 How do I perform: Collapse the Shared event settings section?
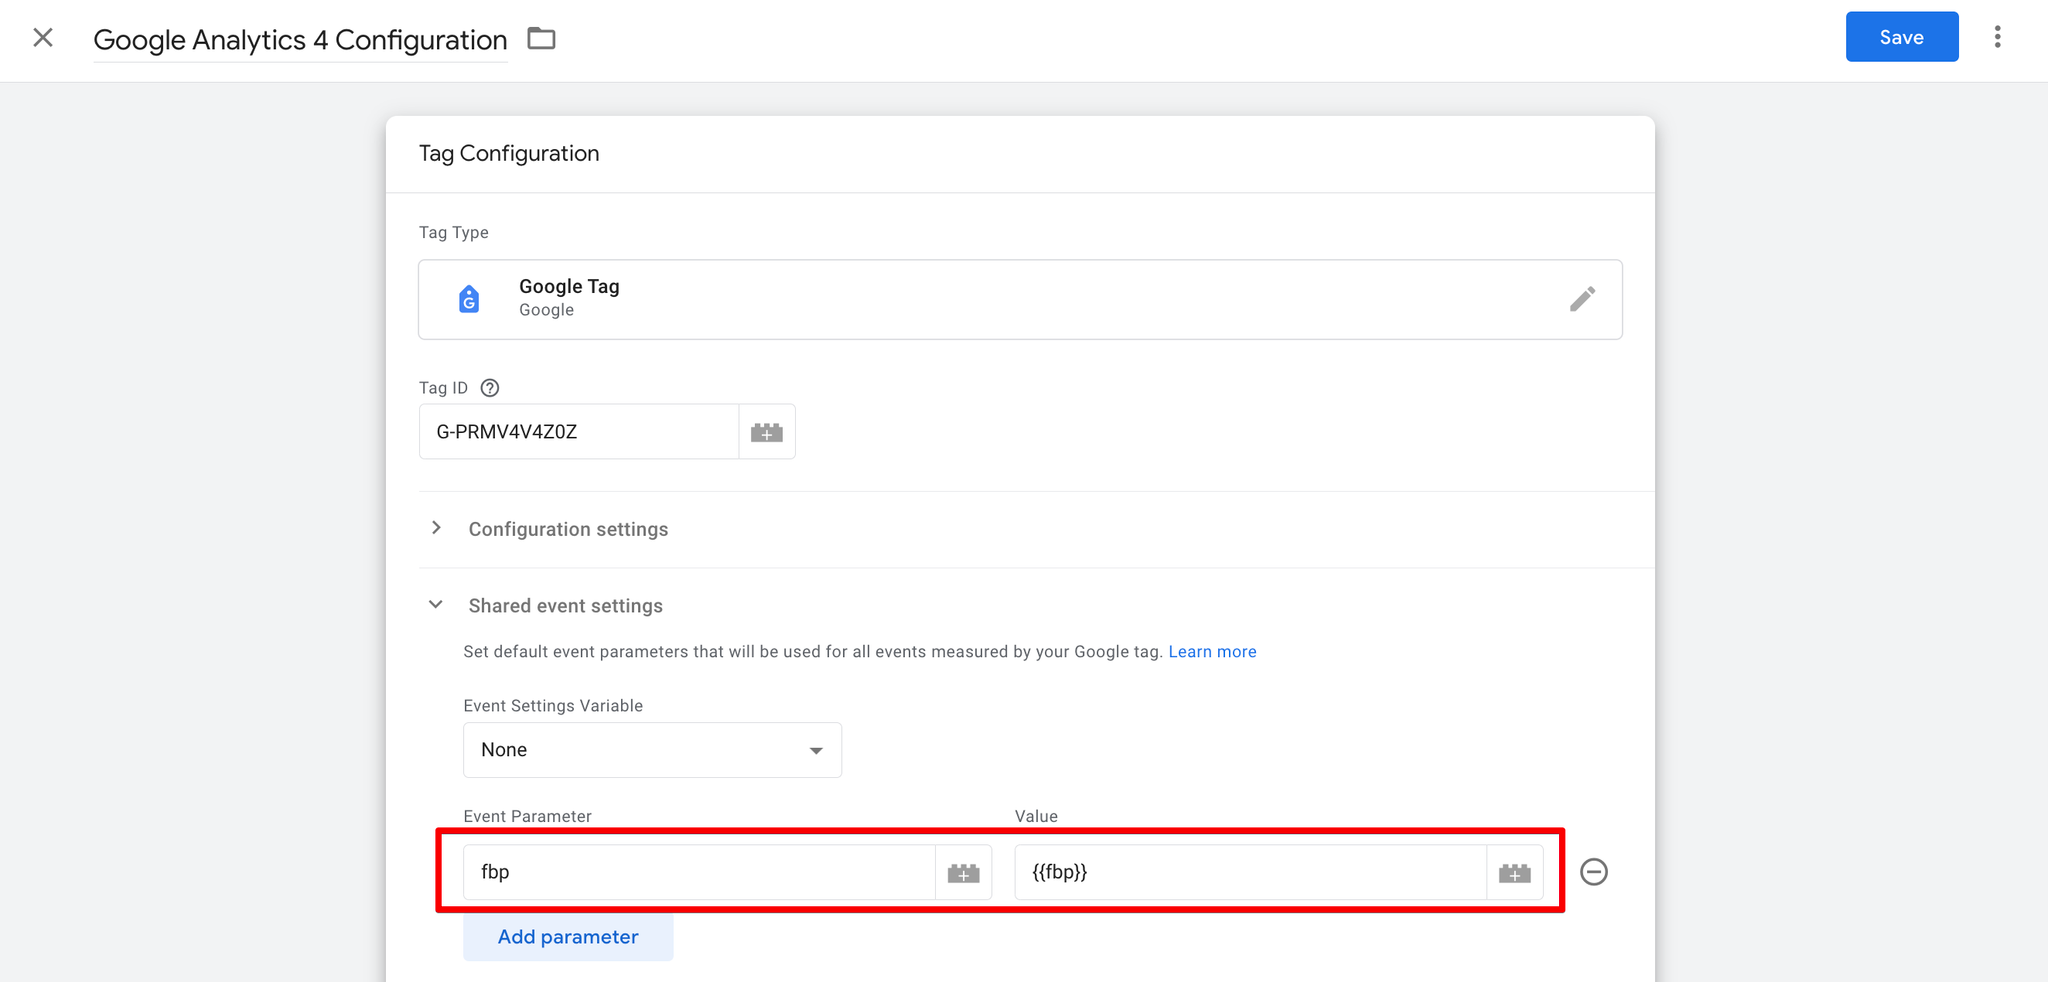click(x=436, y=605)
